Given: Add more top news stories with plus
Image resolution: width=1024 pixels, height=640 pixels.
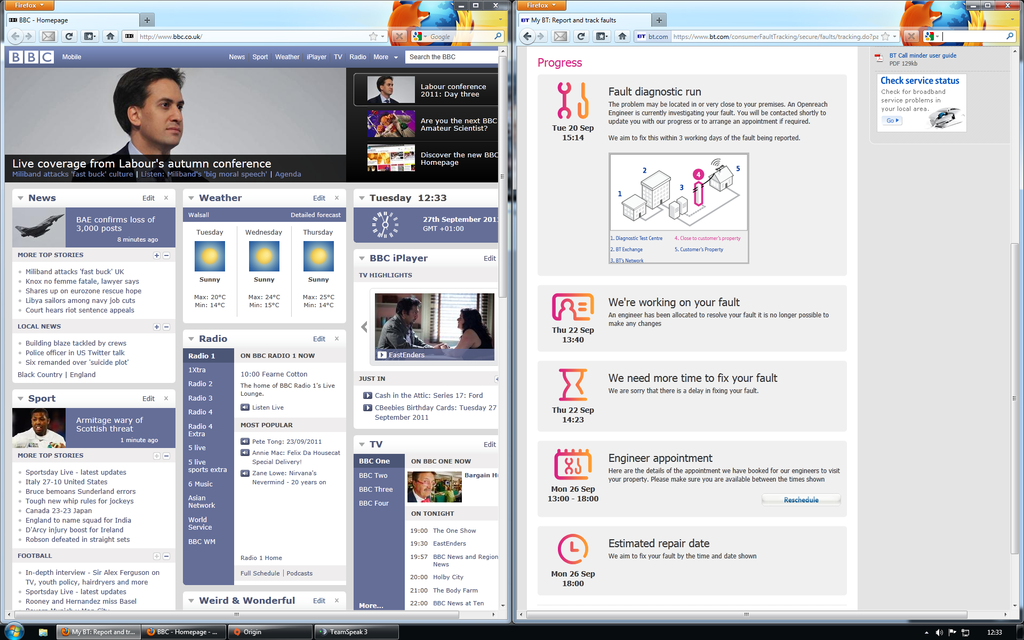Looking at the screenshot, I should (x=157, y=255).
